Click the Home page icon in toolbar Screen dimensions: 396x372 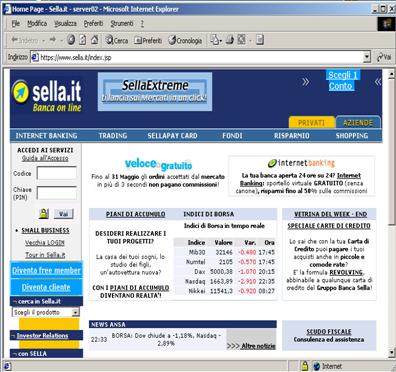coord(95,40)
